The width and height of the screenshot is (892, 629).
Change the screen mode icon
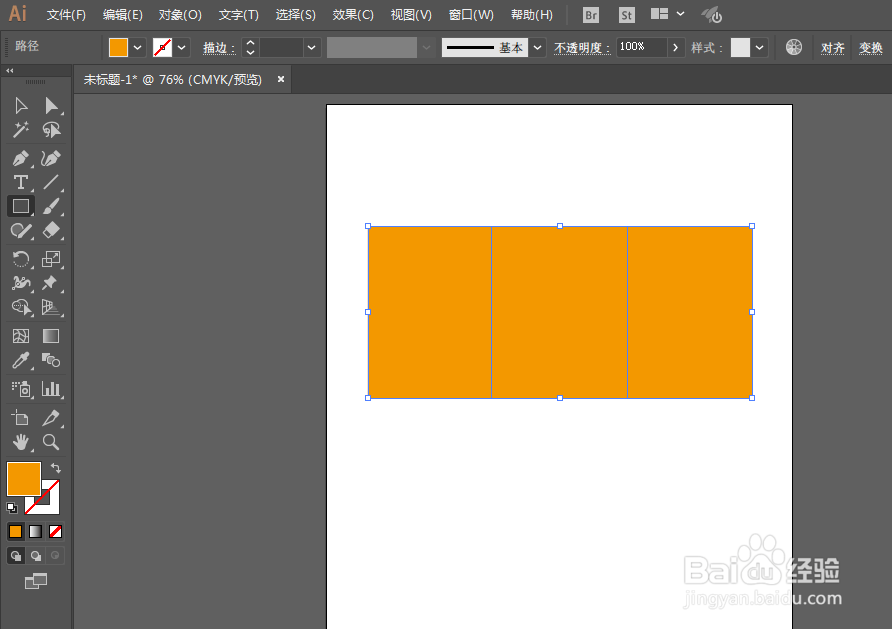tap(36, 581)
